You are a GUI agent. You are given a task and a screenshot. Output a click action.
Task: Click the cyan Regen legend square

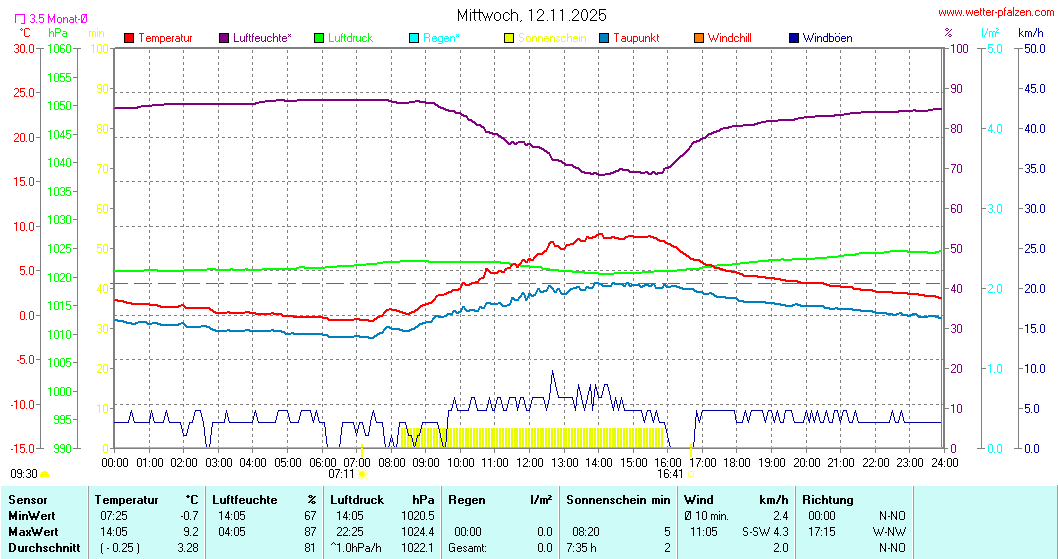415,38
